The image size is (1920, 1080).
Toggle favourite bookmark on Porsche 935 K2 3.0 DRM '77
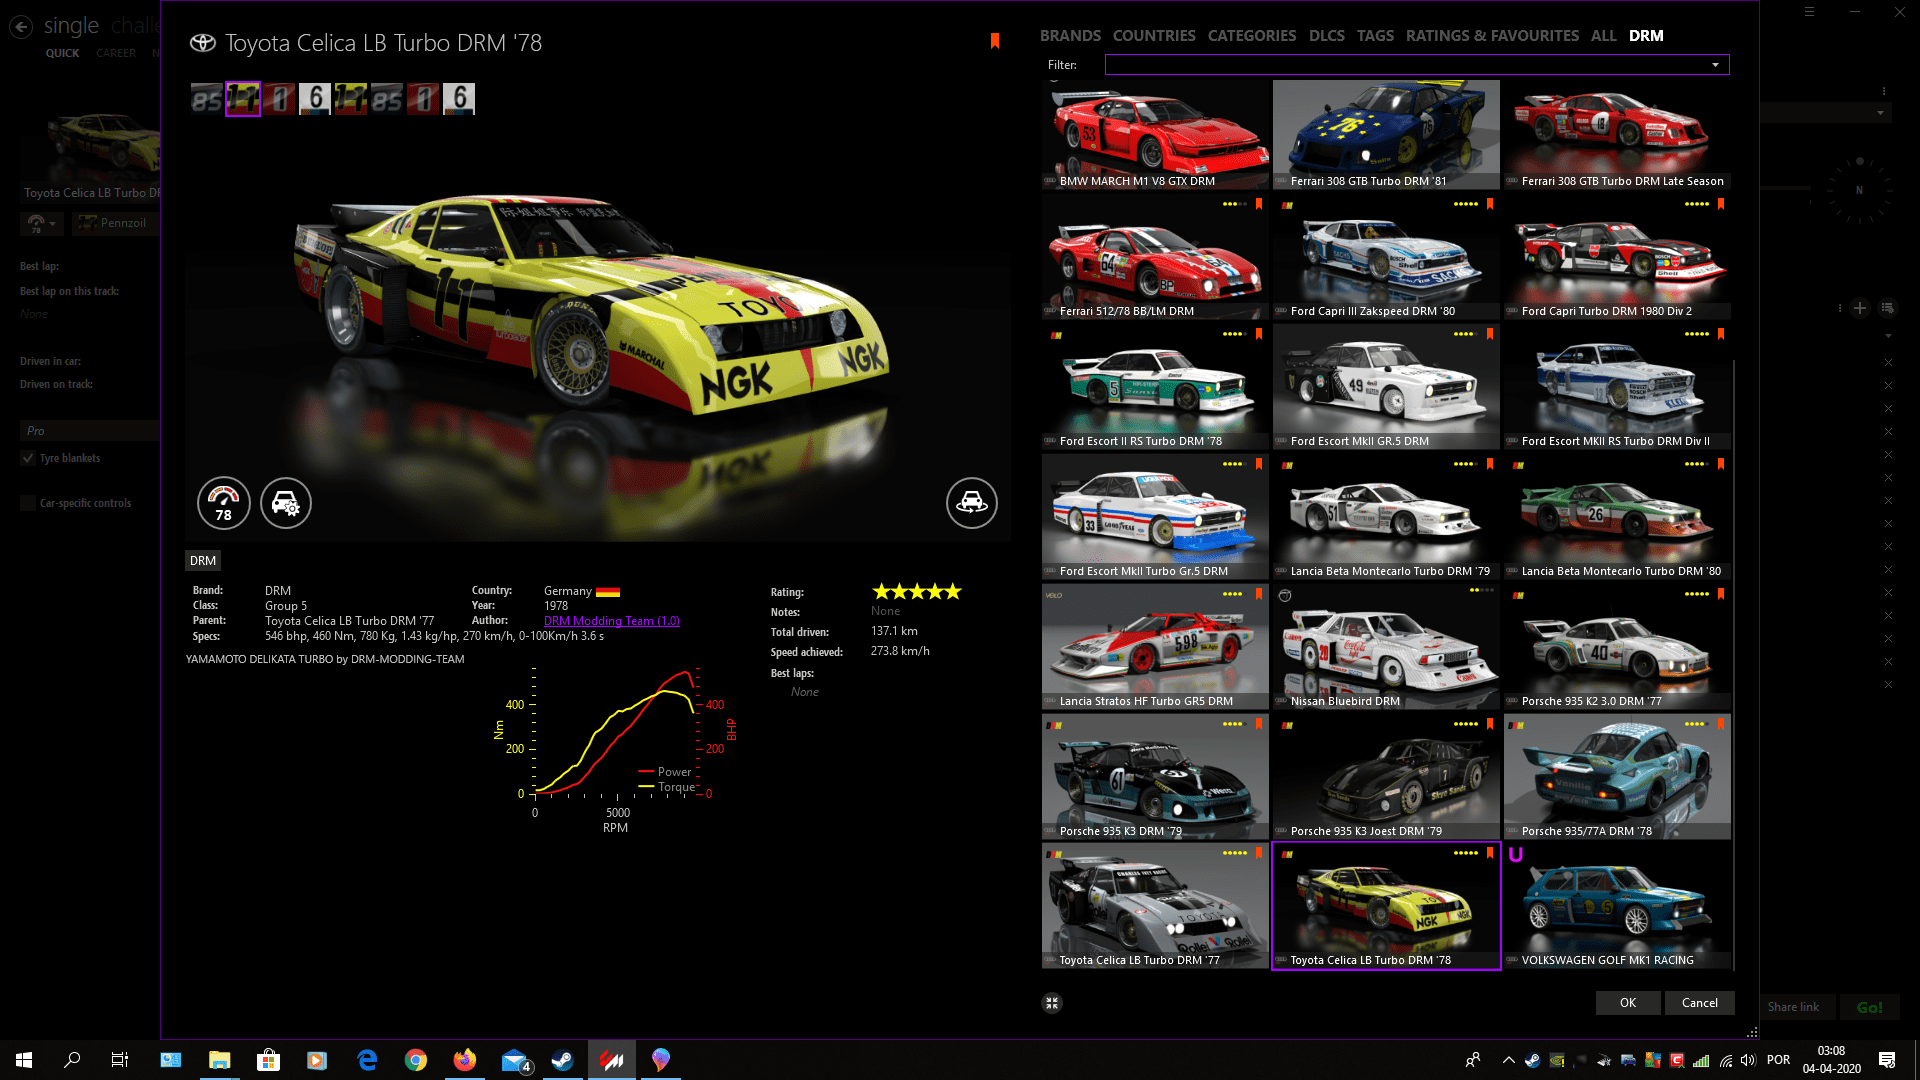[1721, 594]
